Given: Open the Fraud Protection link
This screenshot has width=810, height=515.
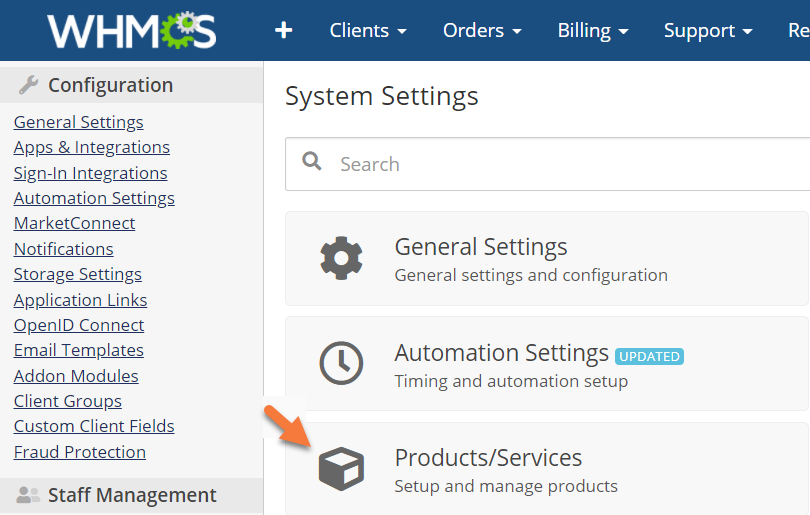Looking at the screenshot, I should click(x=80, y=452).
